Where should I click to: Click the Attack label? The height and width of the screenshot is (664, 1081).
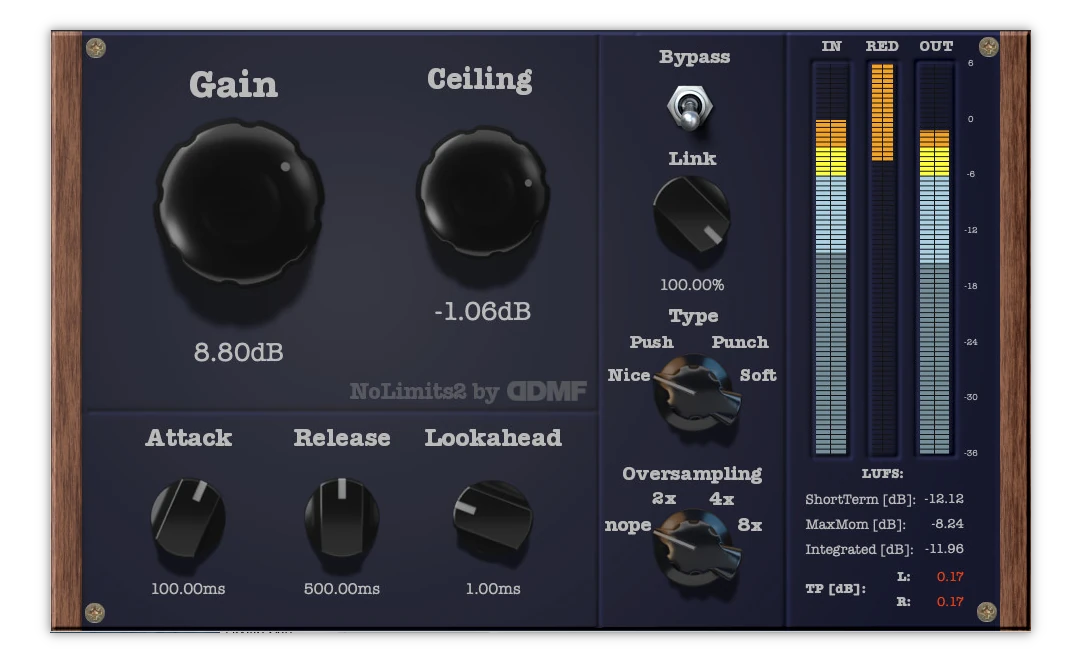[188, 438]
